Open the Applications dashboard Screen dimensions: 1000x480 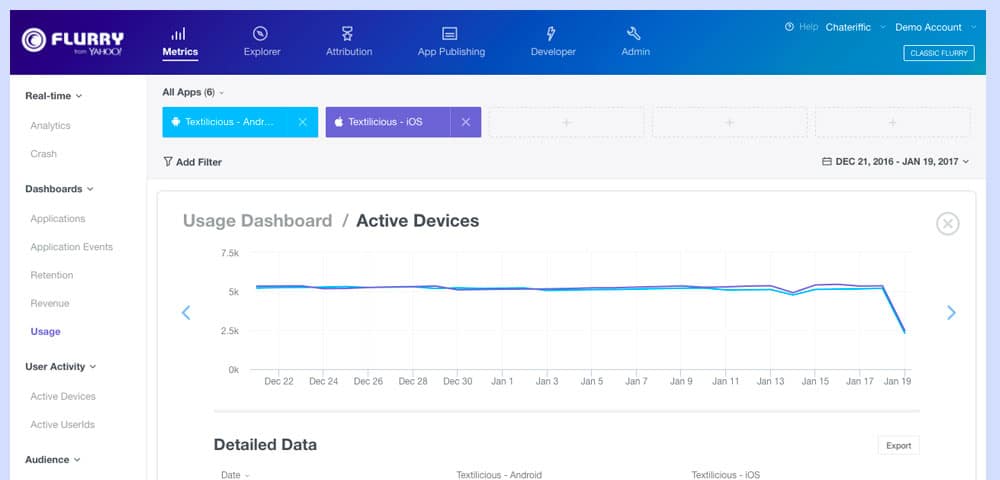(57, 219)
